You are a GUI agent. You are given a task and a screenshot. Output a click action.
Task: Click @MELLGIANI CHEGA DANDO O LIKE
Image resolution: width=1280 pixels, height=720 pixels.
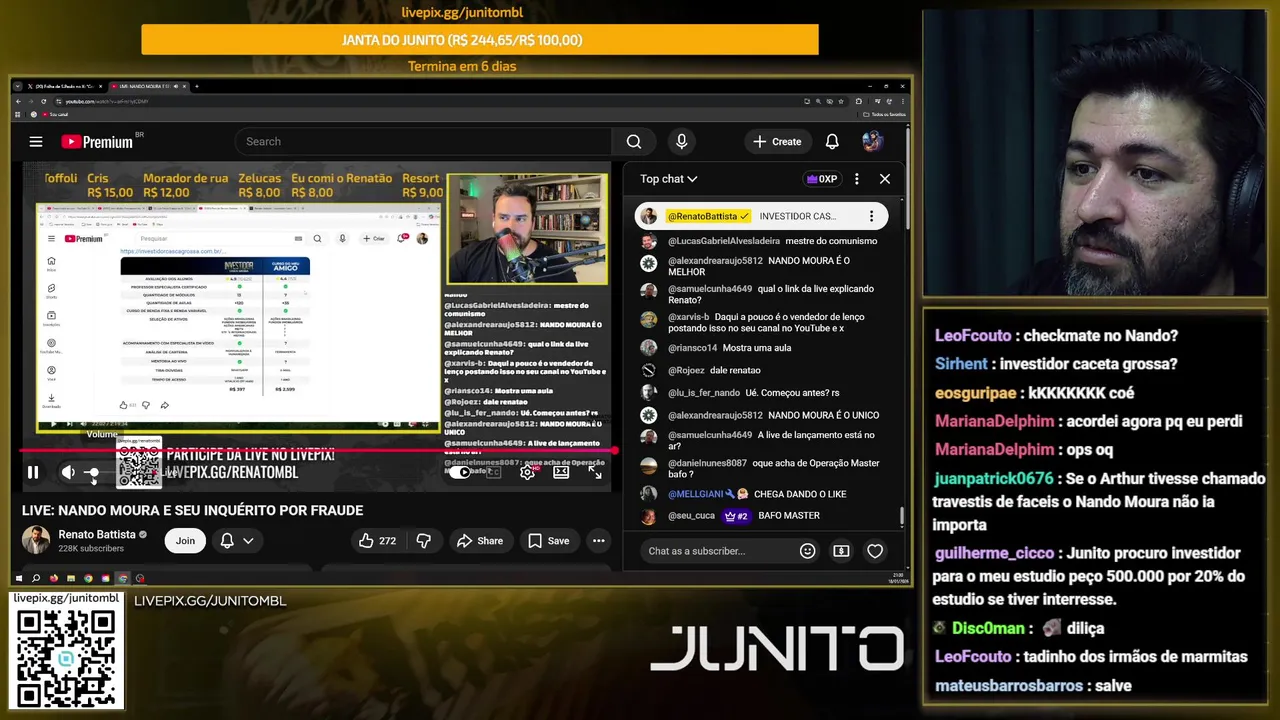pos(759,494)
